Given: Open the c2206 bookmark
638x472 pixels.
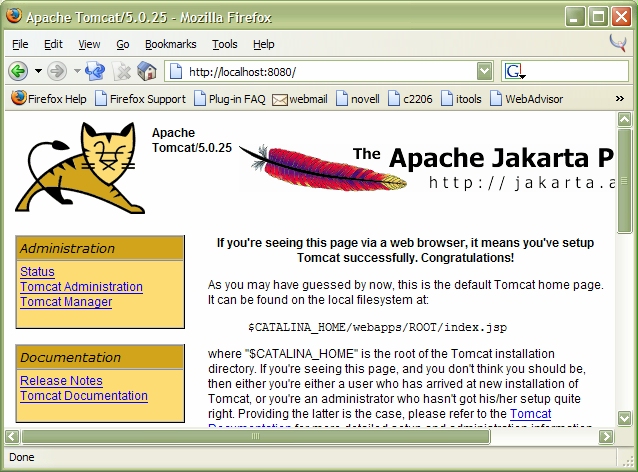Looking at the screenshot, I should tap(410, 99).
